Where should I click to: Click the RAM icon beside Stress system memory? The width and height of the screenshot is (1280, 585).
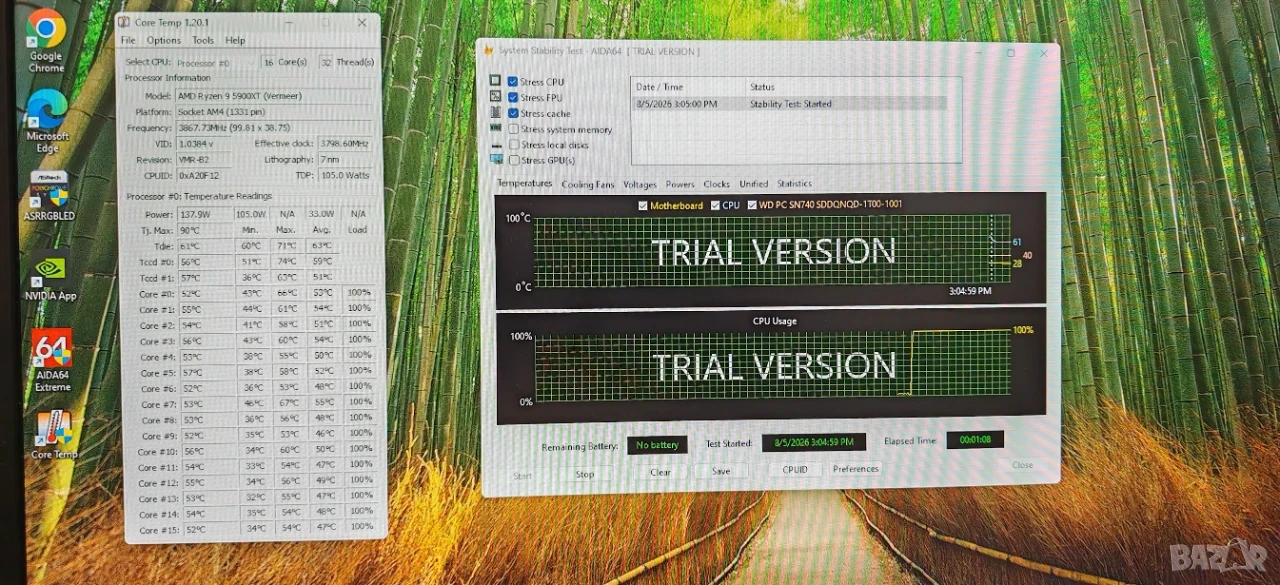495,128
